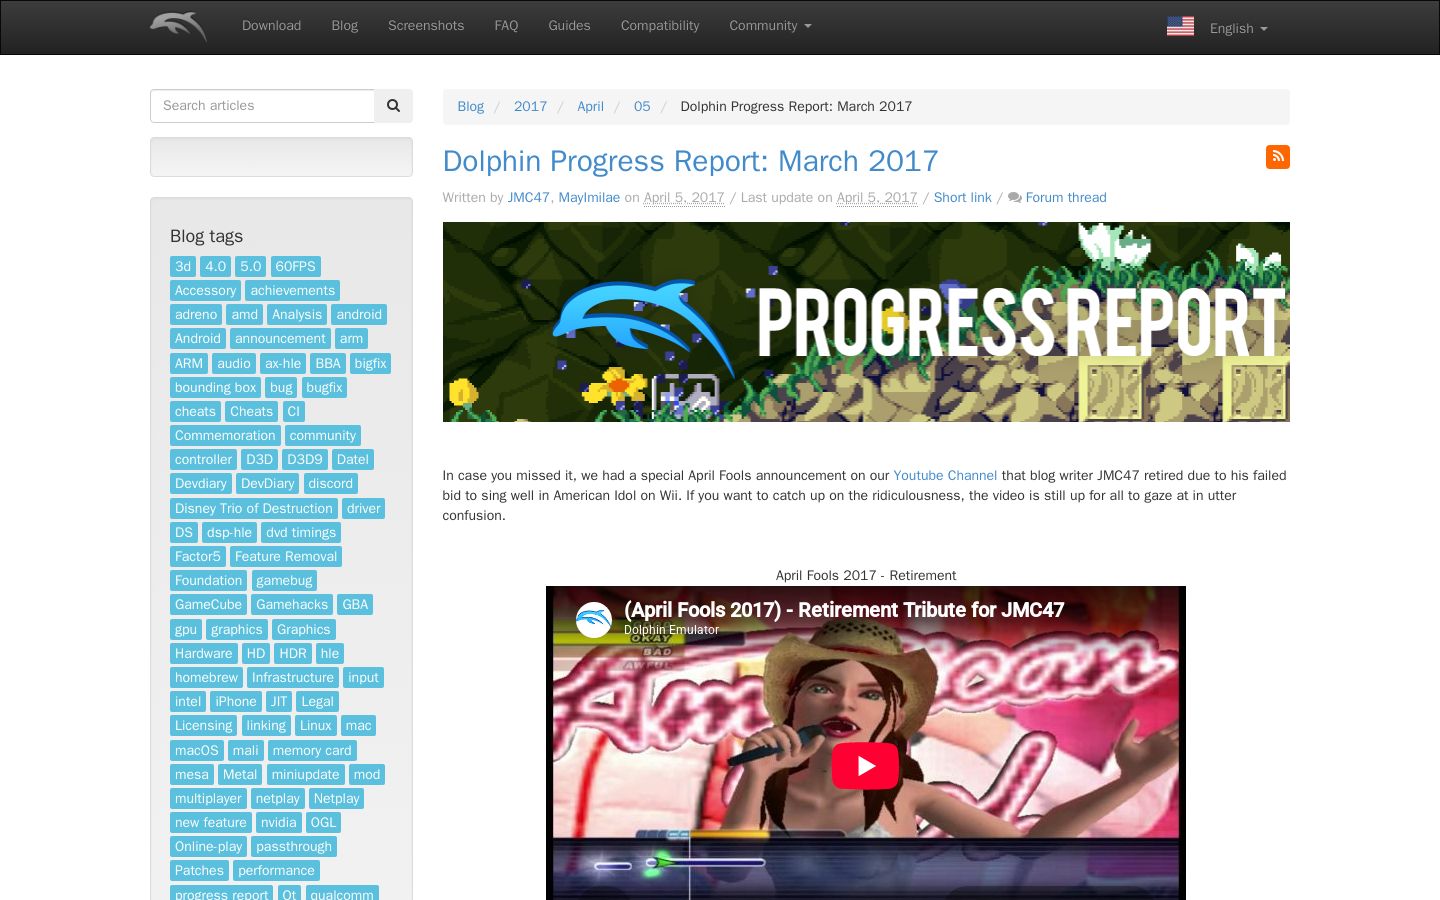View author MayImilae's profile
Viewport: 1440px width, 900px height.
pyautogui.click(x=589, y=198)
